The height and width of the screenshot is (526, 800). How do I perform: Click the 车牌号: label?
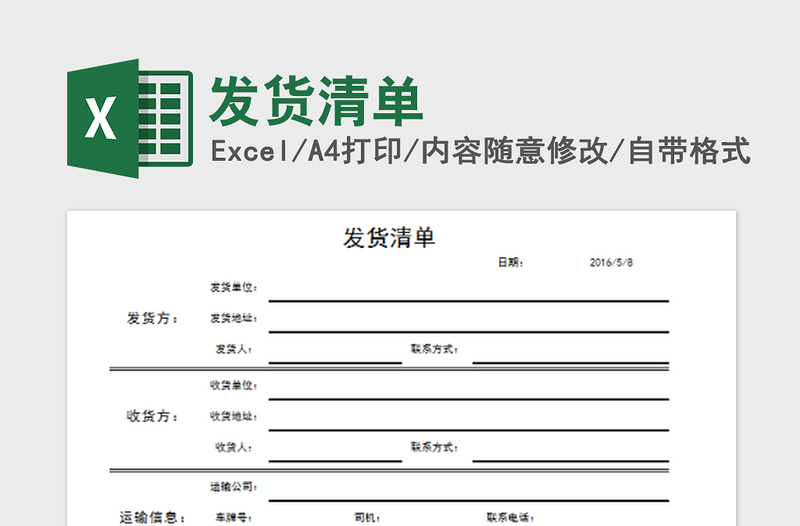(x=234, y=517)
